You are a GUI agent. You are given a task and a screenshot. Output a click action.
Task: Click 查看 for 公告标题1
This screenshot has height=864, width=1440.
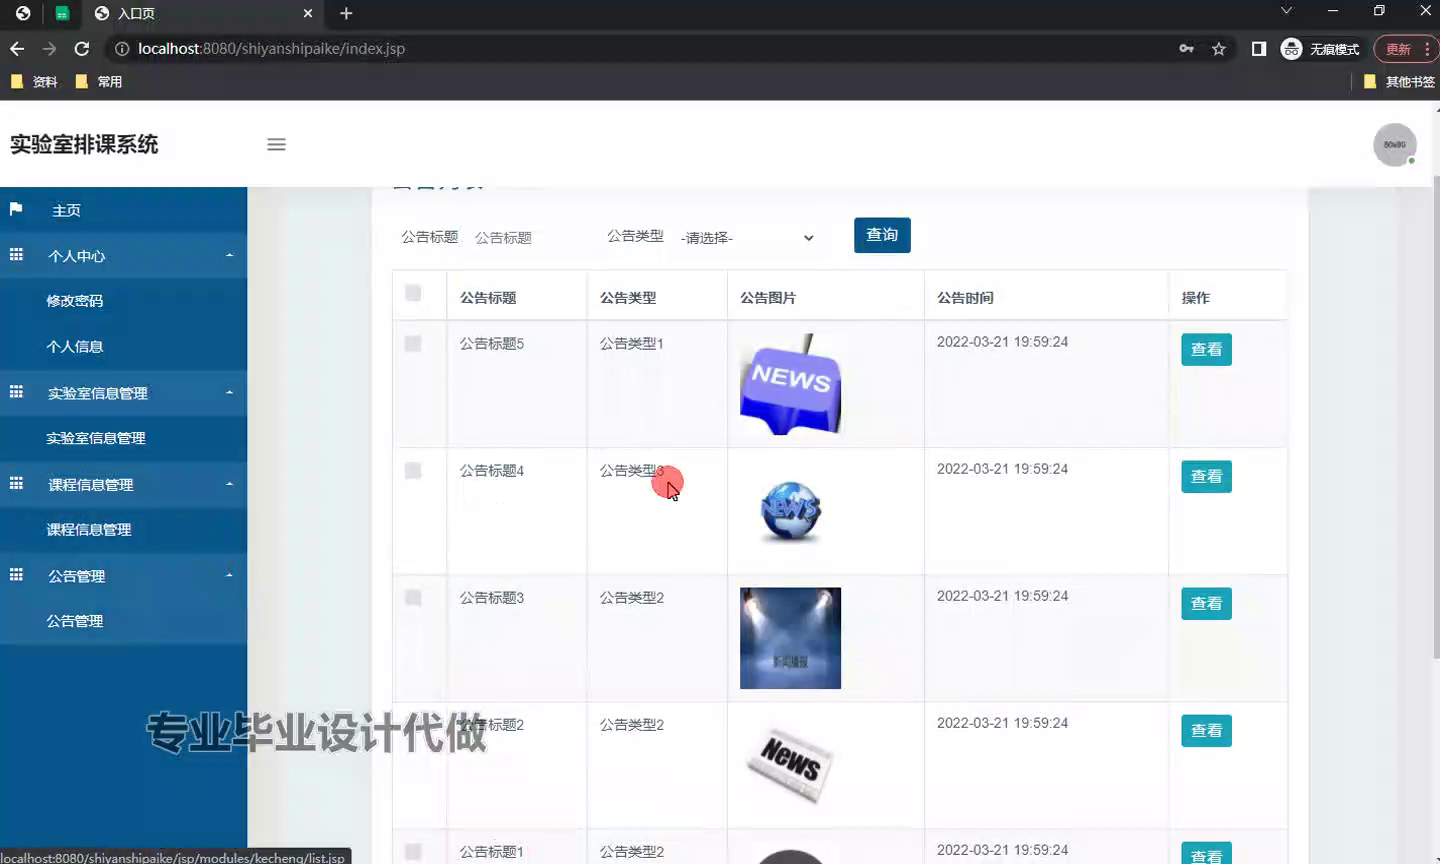pos(1206,854)
